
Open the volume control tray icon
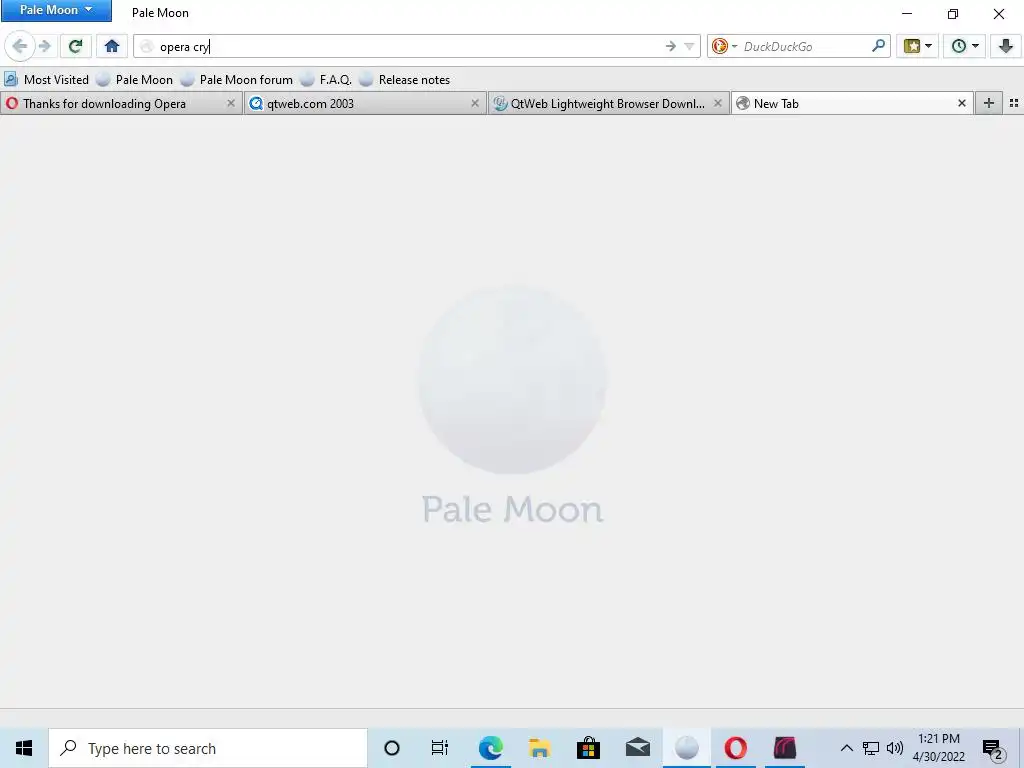[x=895, y=748]
